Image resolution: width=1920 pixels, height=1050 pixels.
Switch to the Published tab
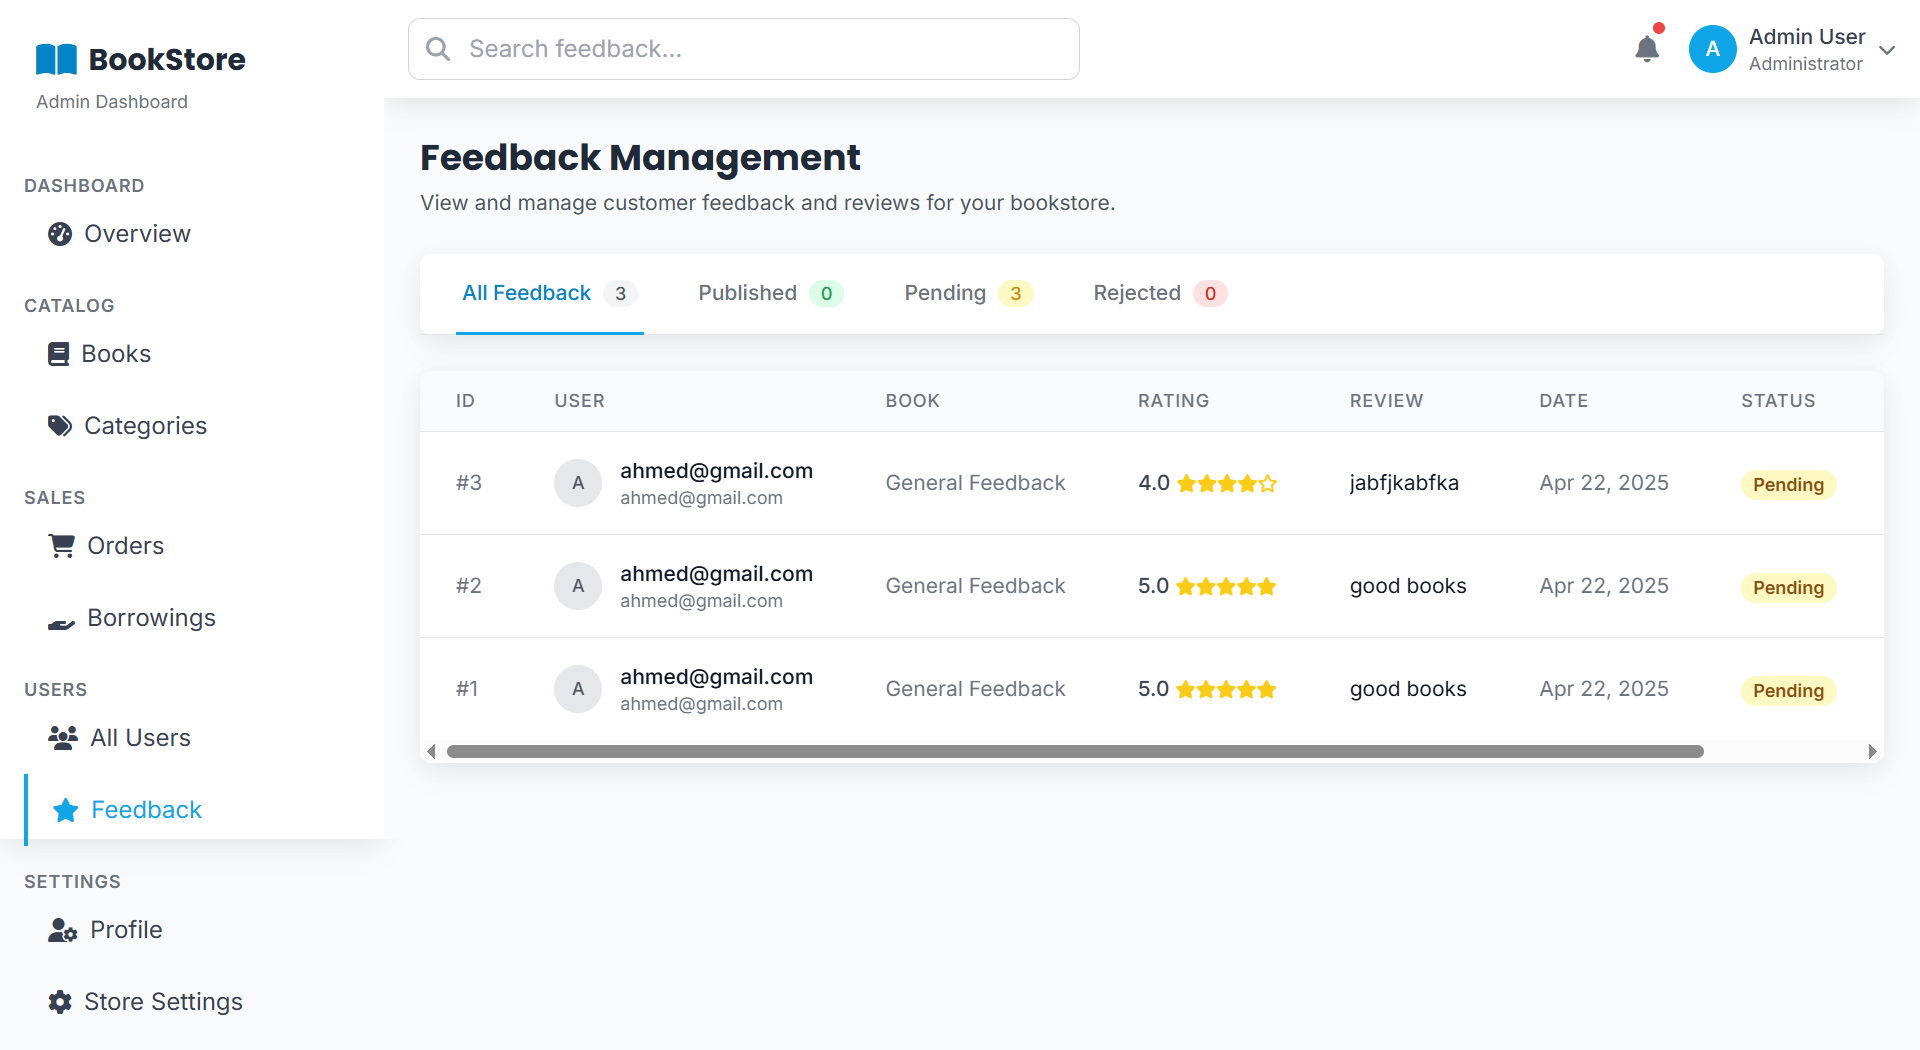769,293
